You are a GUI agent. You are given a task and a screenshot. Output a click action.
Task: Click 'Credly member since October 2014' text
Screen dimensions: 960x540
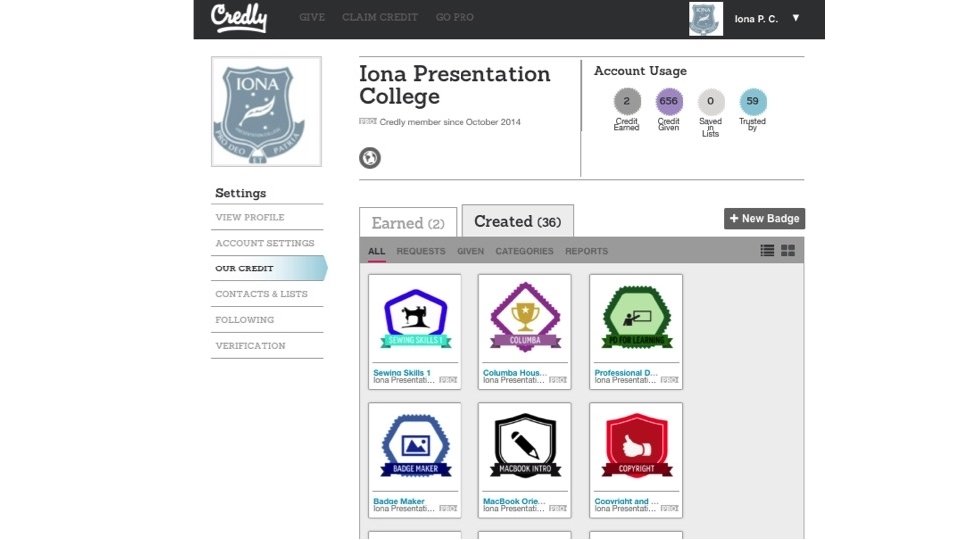coord(450,122)
